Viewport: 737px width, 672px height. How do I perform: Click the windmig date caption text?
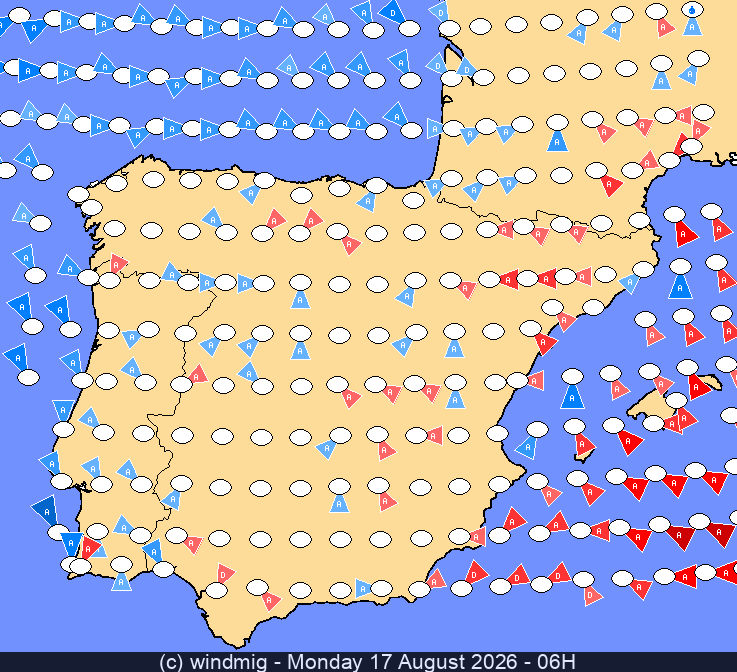(x=368, y=662)
